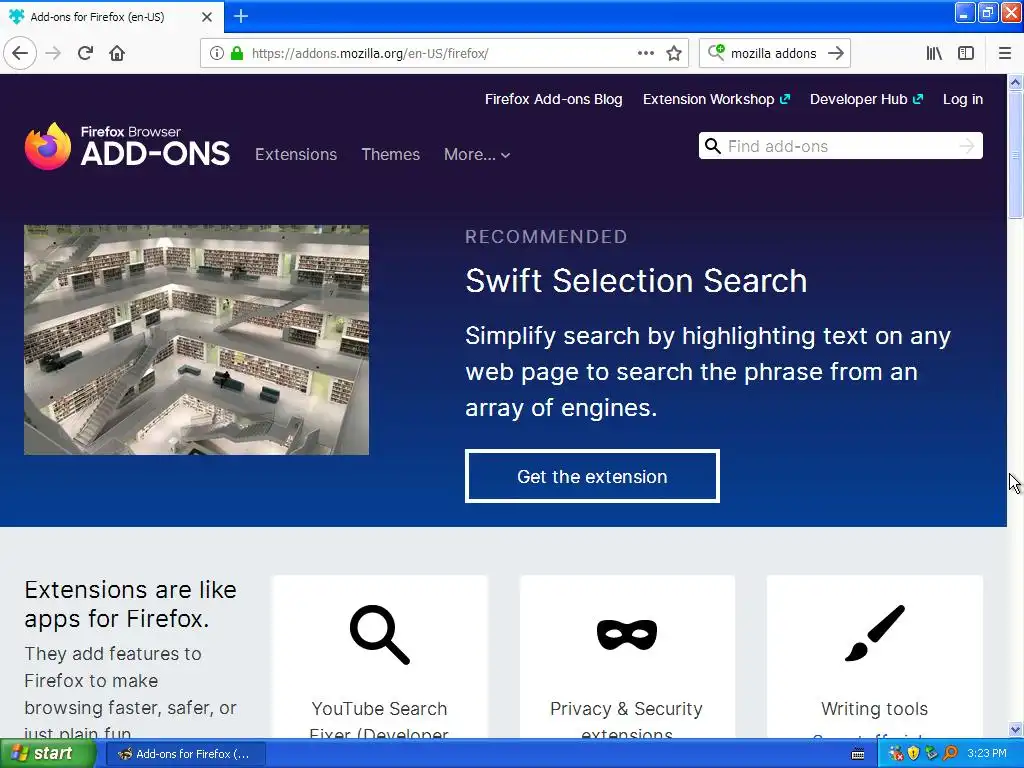Submit the mozilla addons search arrow
This screenshot has height=768, width=1024.
point(836,53)
